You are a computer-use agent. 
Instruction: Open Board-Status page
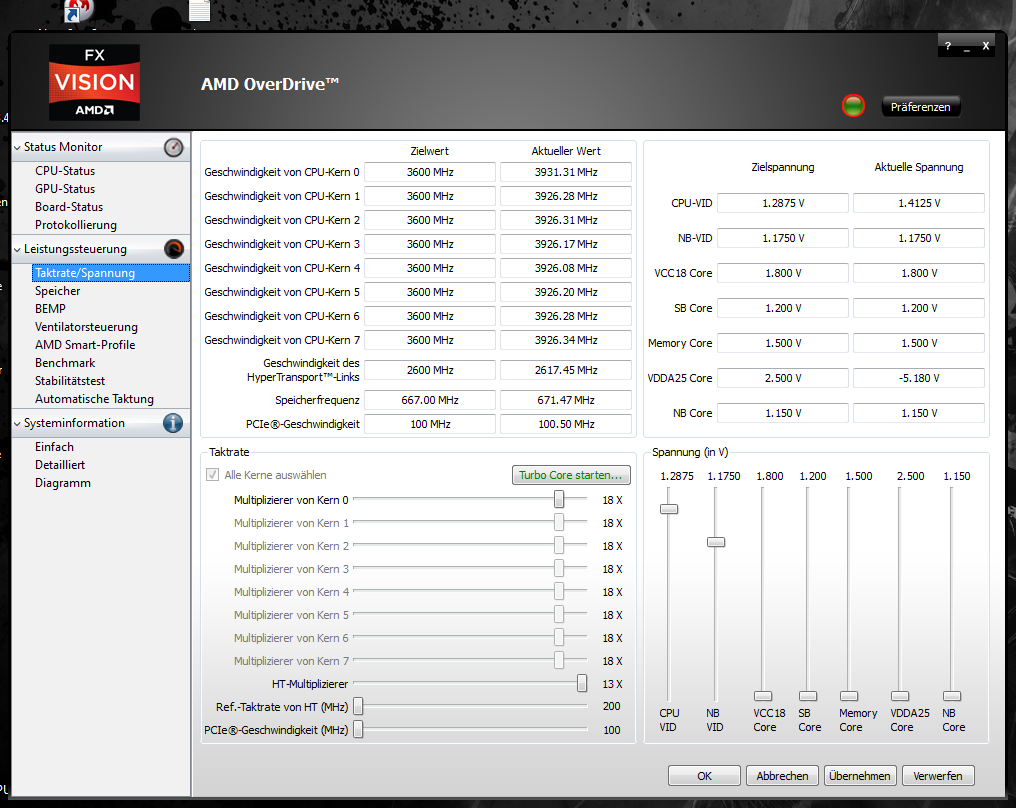tap(69, 207)
